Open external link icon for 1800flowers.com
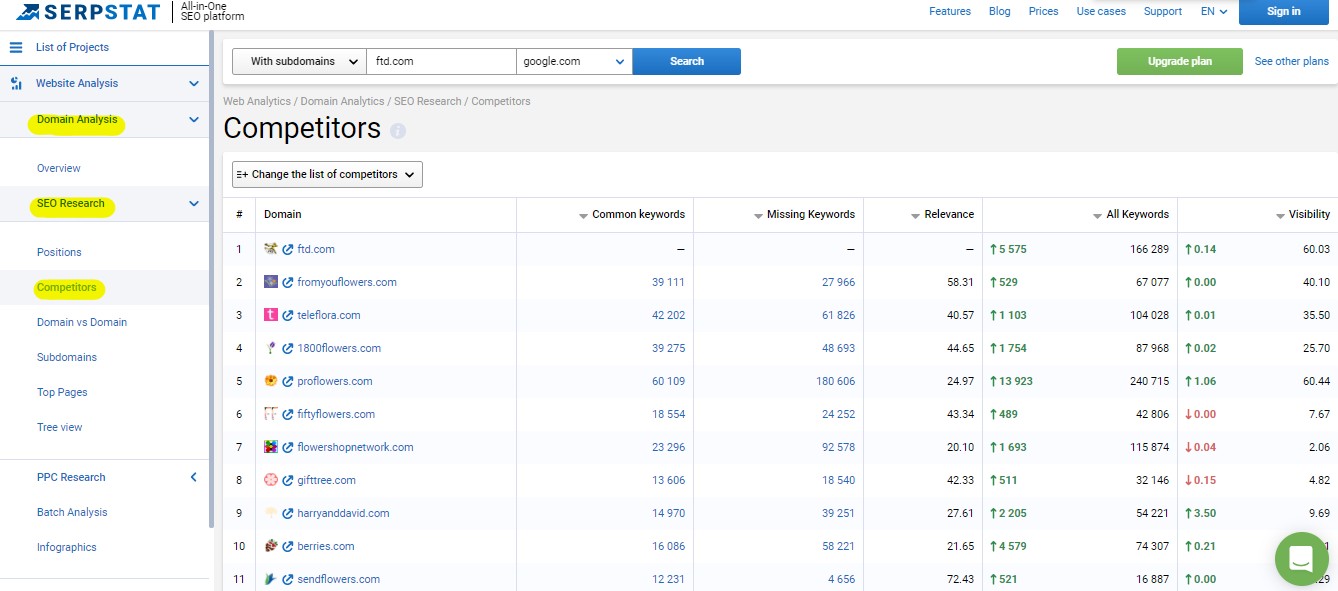This screenshot has width=1338, height=591. (x=288, y=348)
